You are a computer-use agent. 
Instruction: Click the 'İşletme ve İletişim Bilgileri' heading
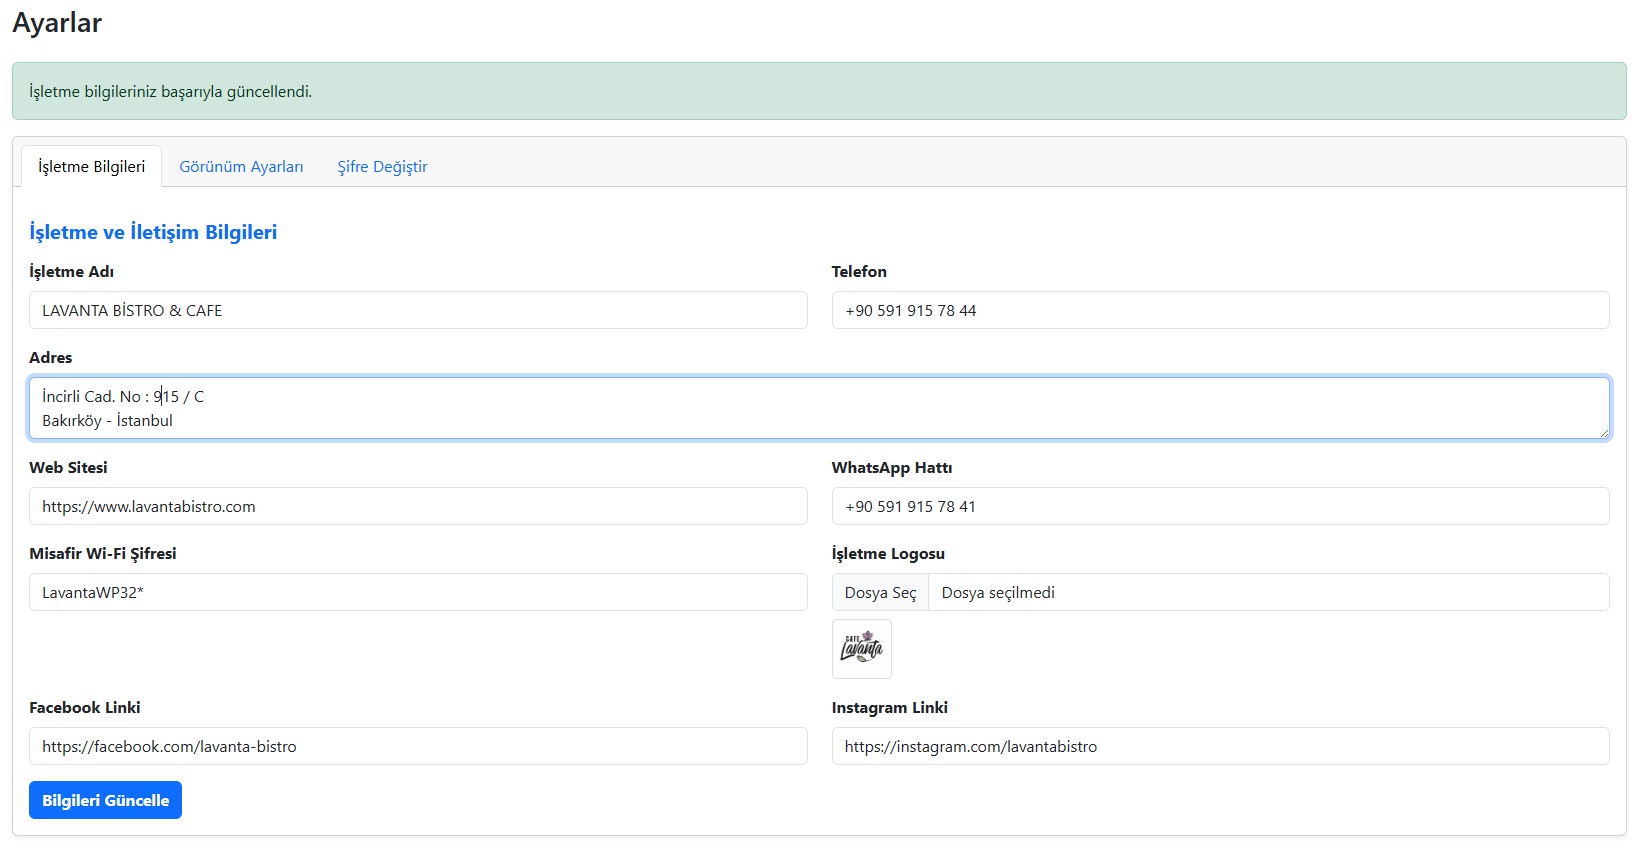click(x=153, y=232)
